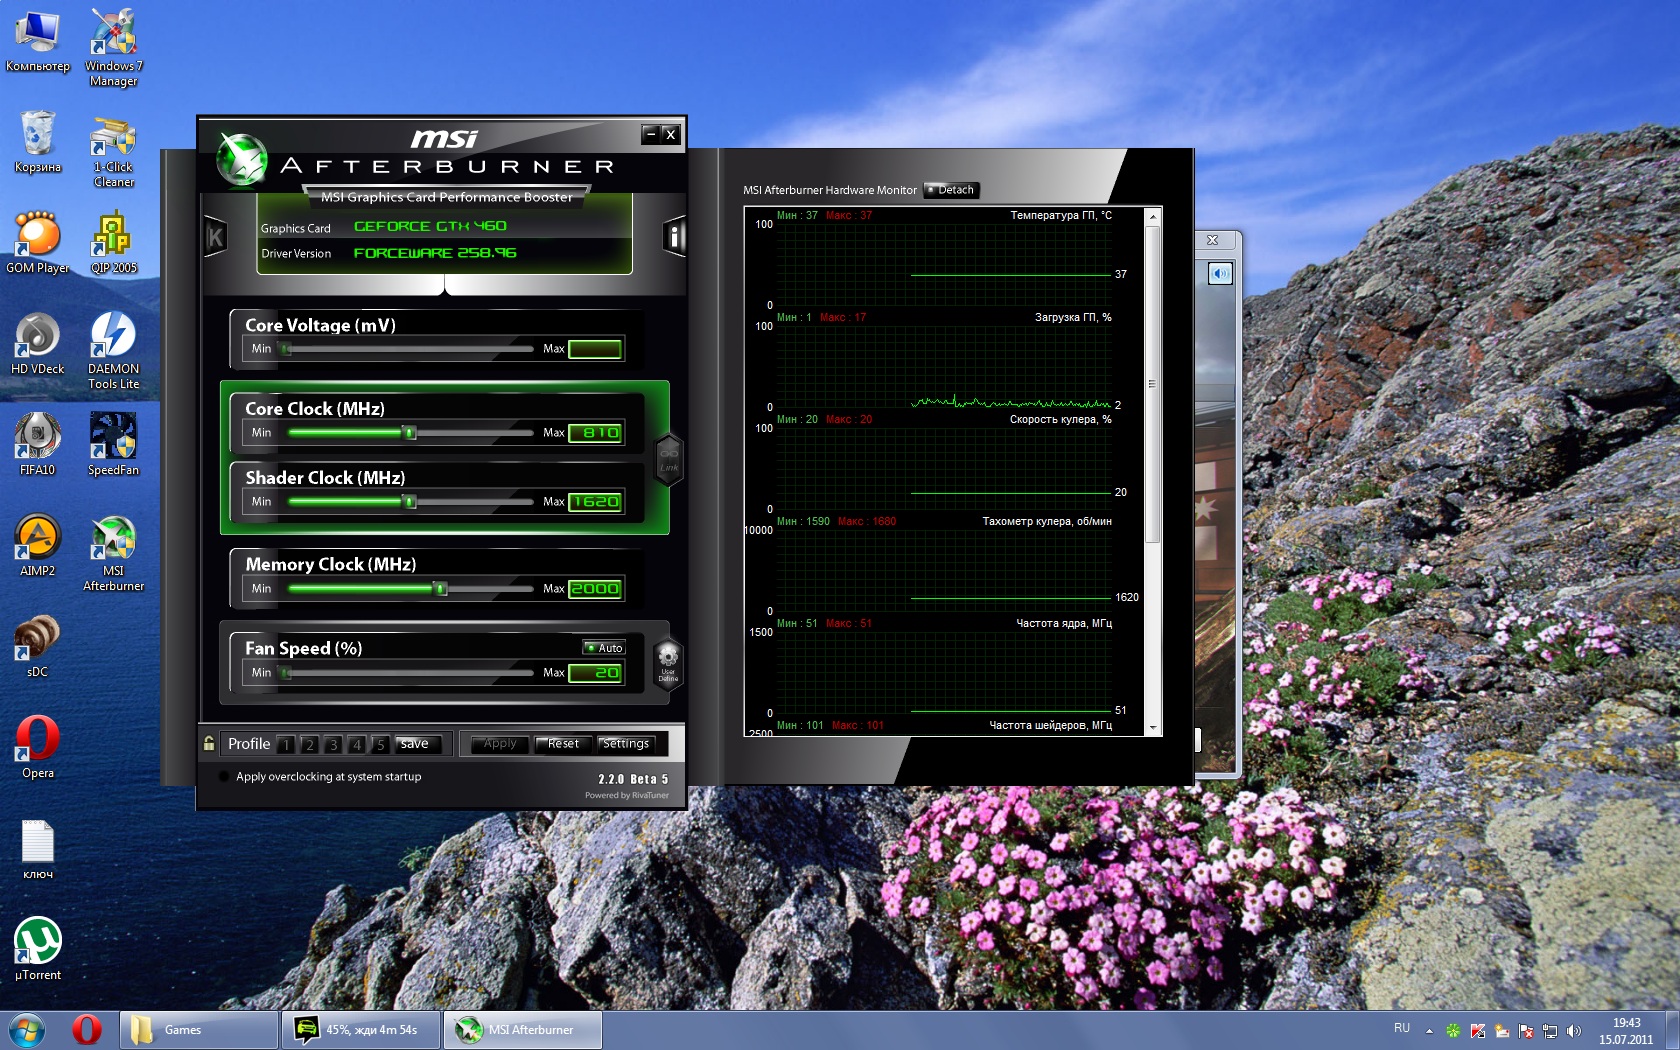Select profile slot 4
Image resolution: width=1680 pixels, height=1050 pixels.
[357, 744]
